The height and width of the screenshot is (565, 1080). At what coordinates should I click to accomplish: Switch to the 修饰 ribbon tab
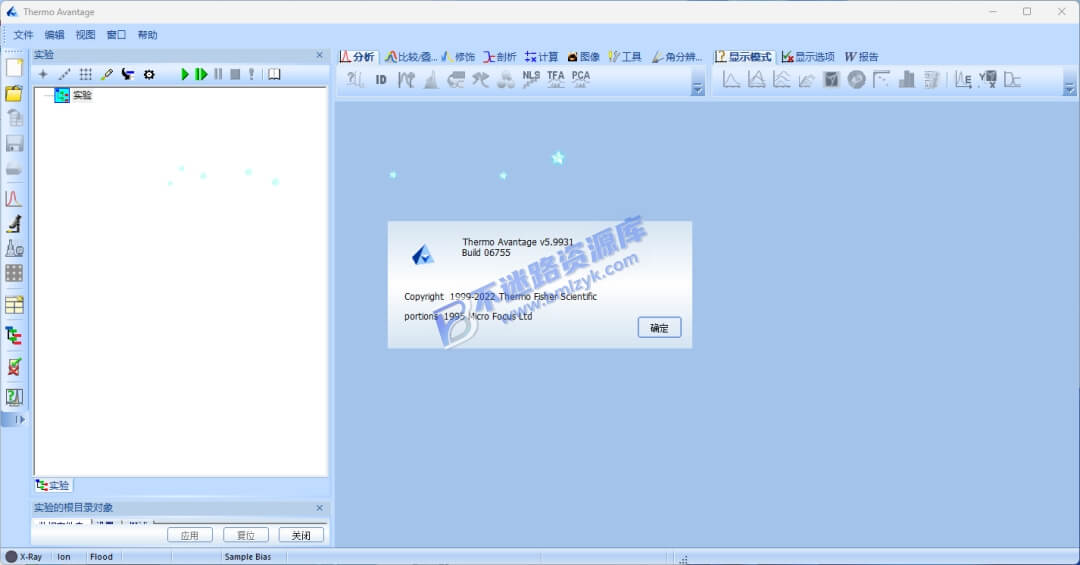coord(459,56)
